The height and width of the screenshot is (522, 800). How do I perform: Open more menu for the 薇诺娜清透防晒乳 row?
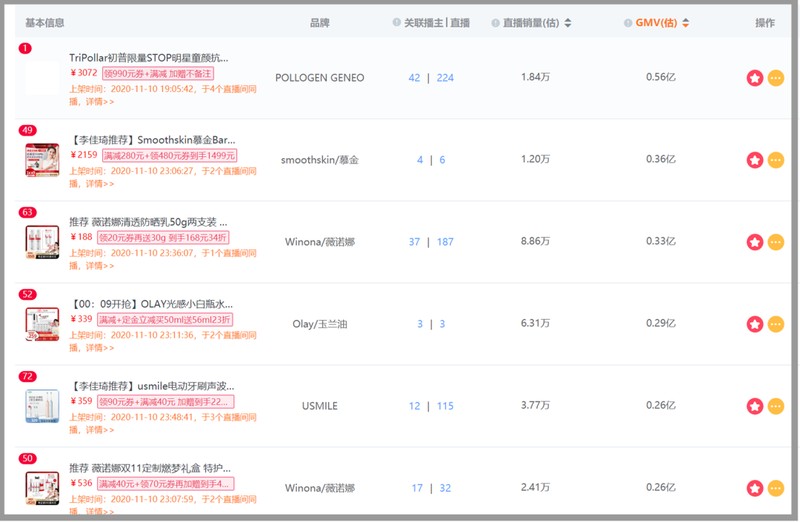(x=776, y=242)
